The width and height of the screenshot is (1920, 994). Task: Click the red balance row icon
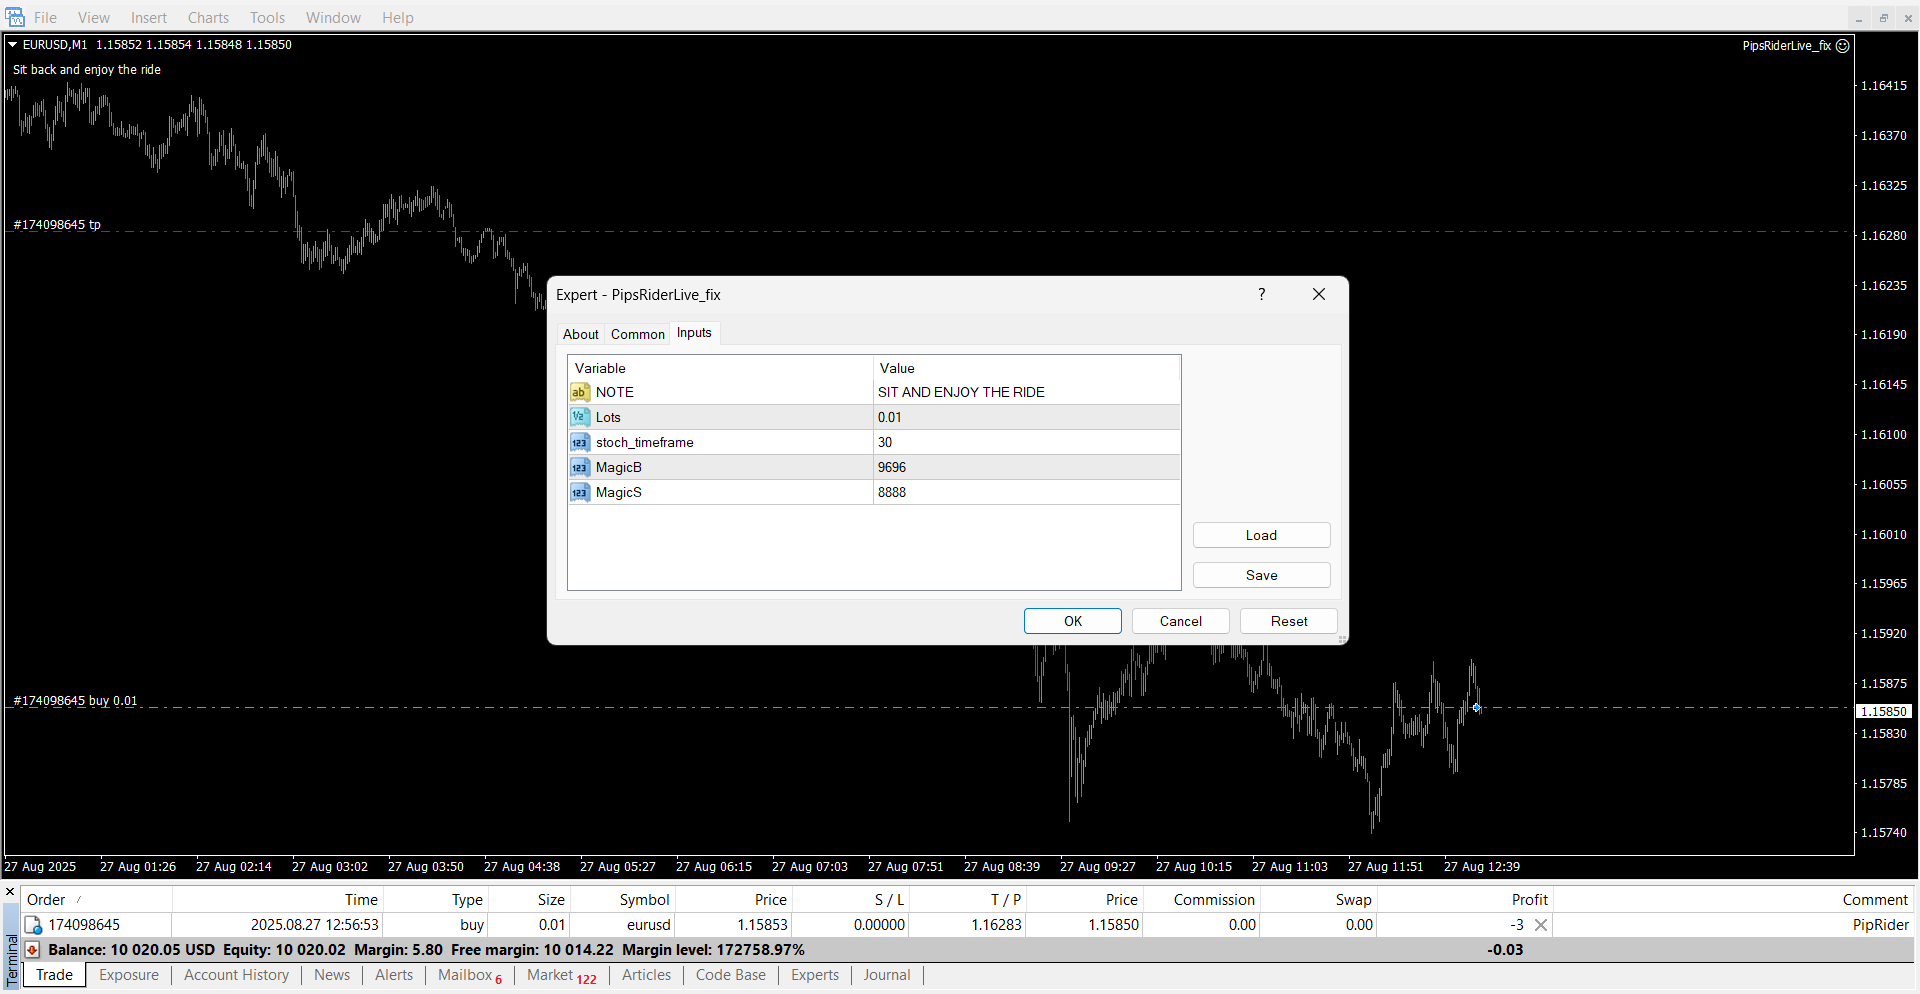tap(32, 950)
